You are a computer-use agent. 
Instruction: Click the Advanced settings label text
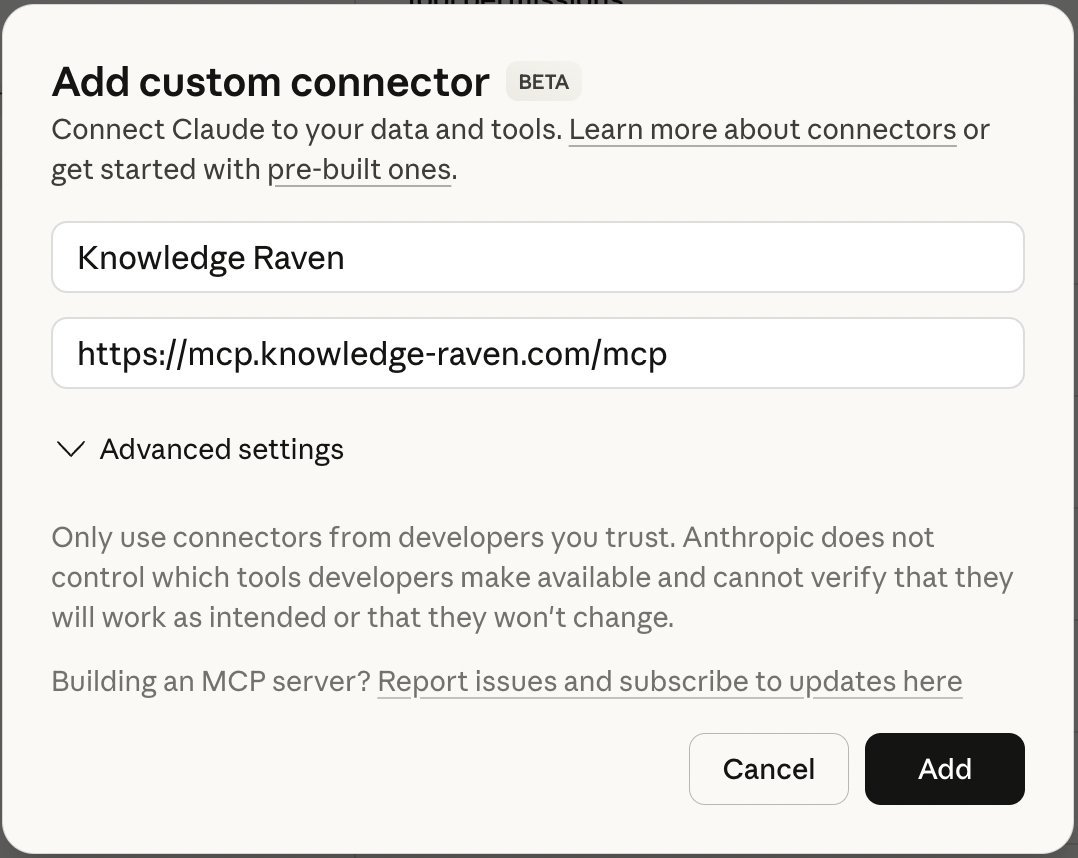click(221, 449)
